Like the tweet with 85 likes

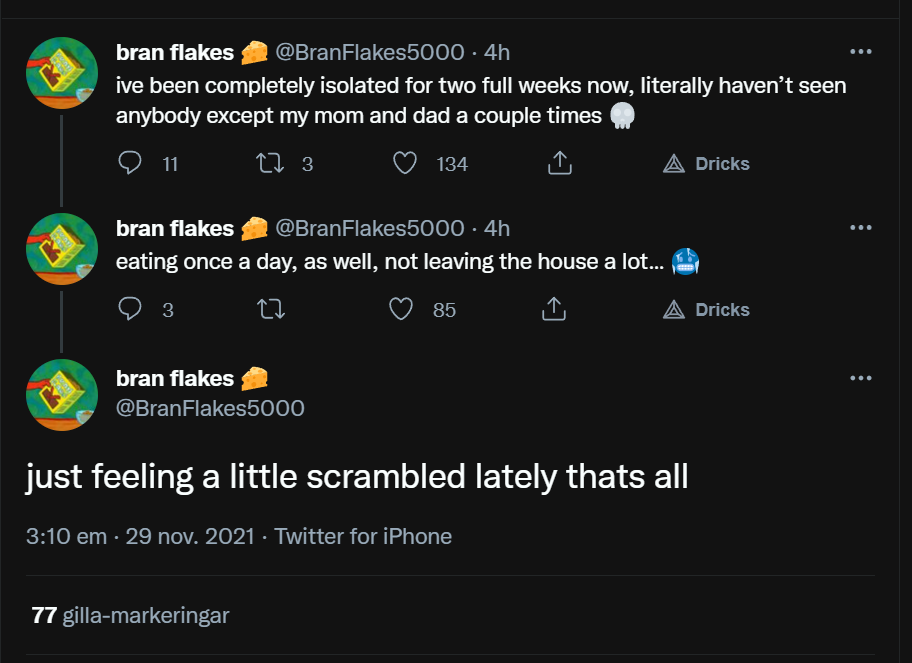402,310
